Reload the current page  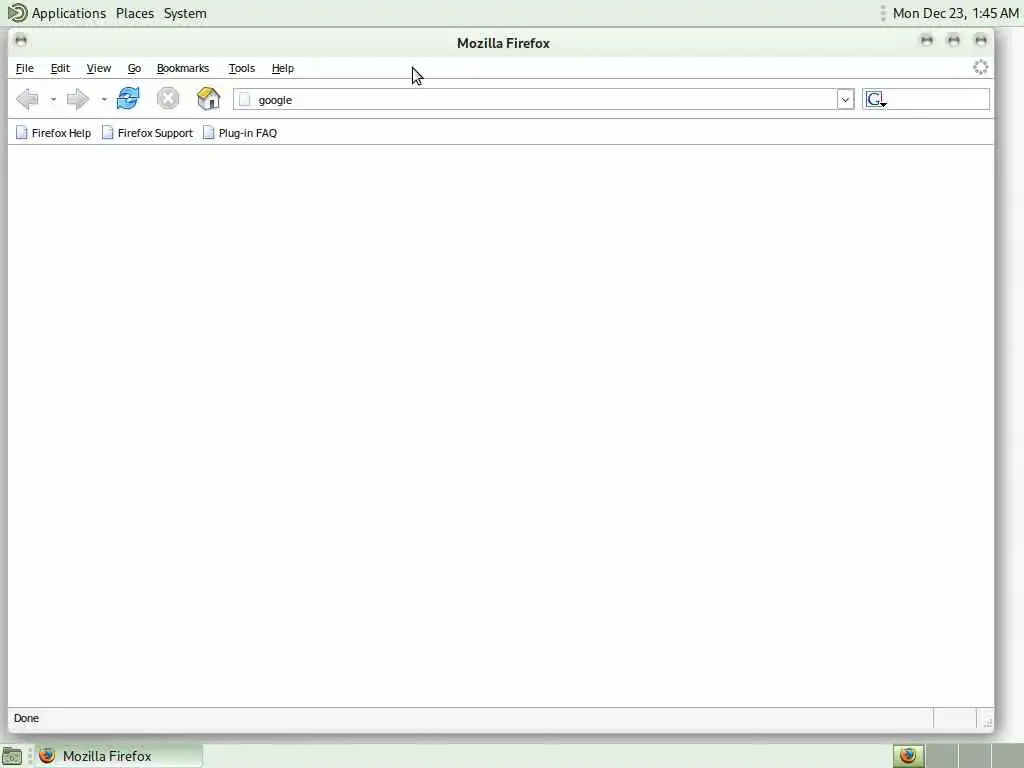[128, 99]
